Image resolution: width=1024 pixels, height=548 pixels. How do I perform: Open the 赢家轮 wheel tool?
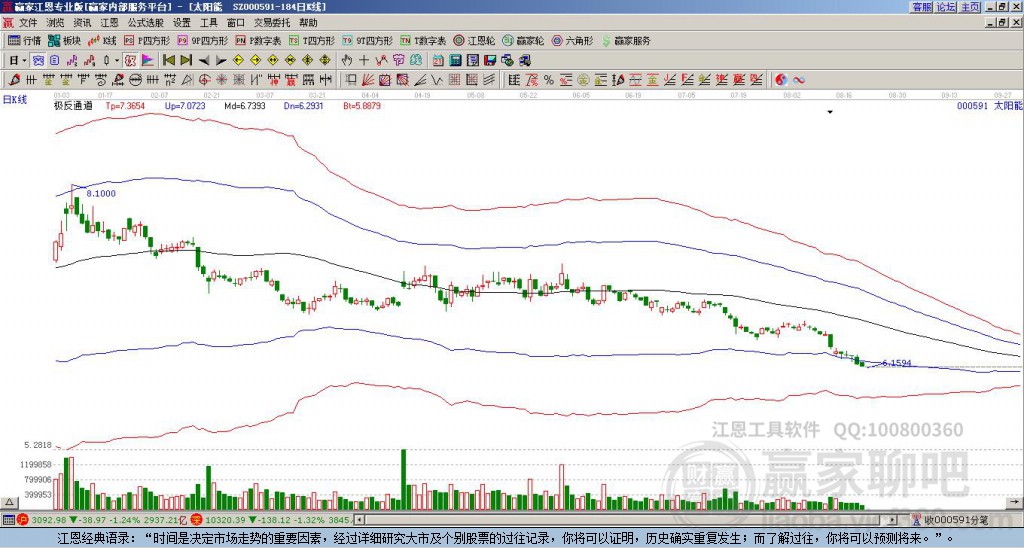(524, 40)
